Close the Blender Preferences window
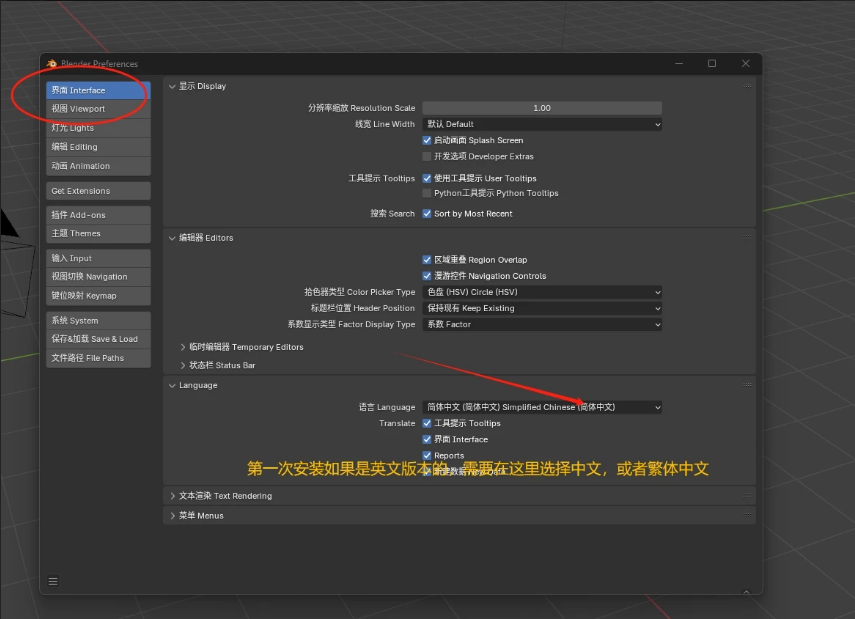This screenshot has height=619, width=855. 745,64
